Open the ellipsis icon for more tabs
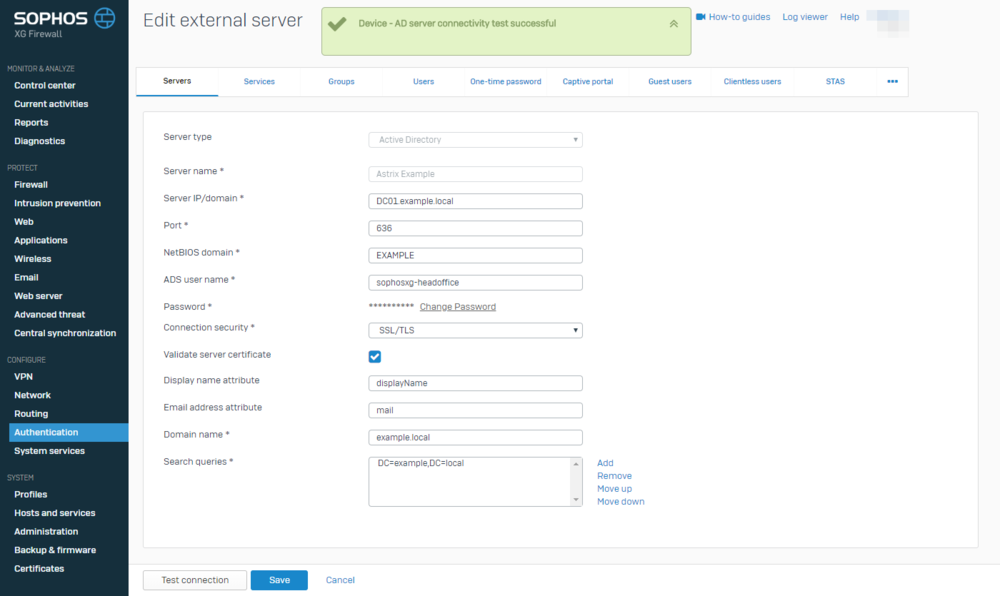The width and height of the screenshot is (1000, 596). pyautogui.click(x=891, y=81)
